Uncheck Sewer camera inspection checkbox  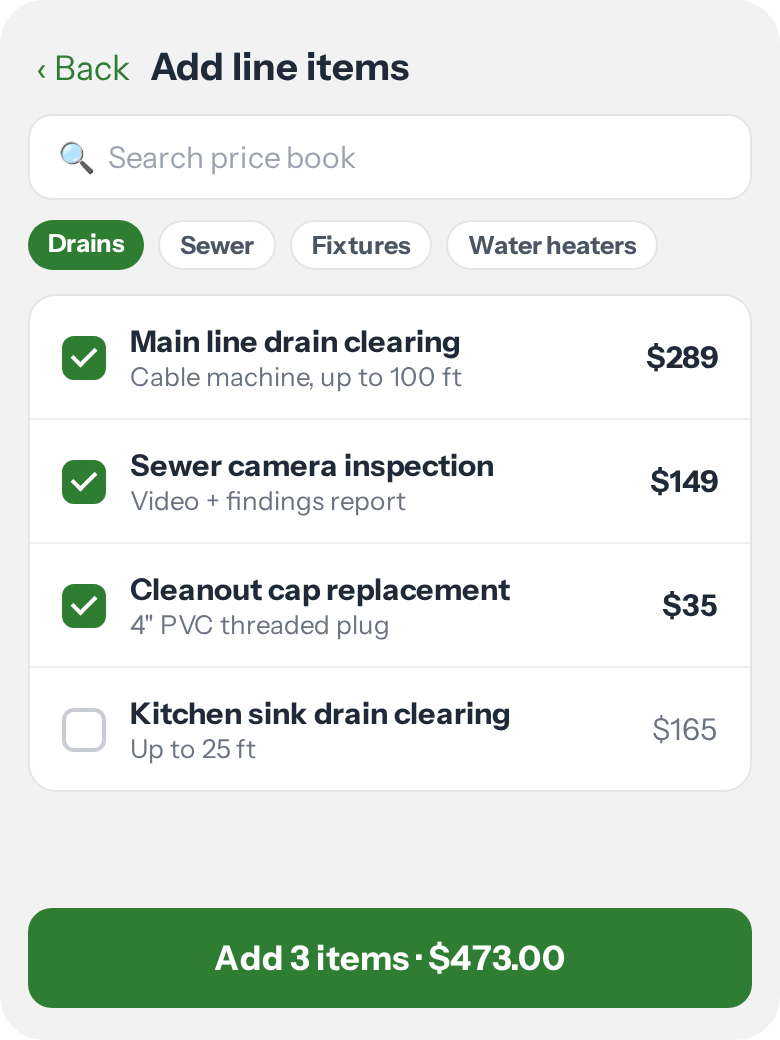(x=84, y=482)
